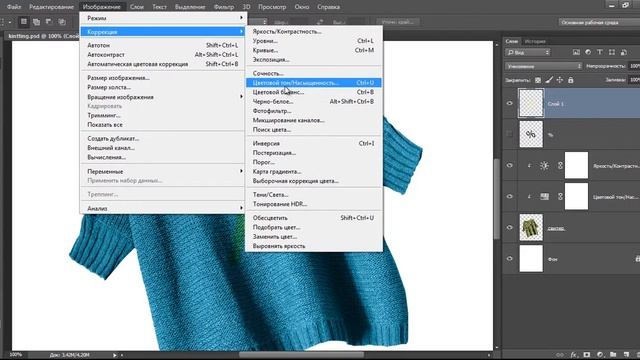The image size is (640, 360).
Task: Click the mask link icon on Цветовой тон layer
Action: 560,196
